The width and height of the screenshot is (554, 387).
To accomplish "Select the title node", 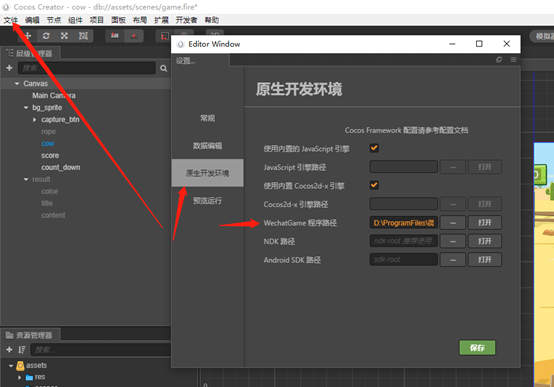I will click(47, 203).
